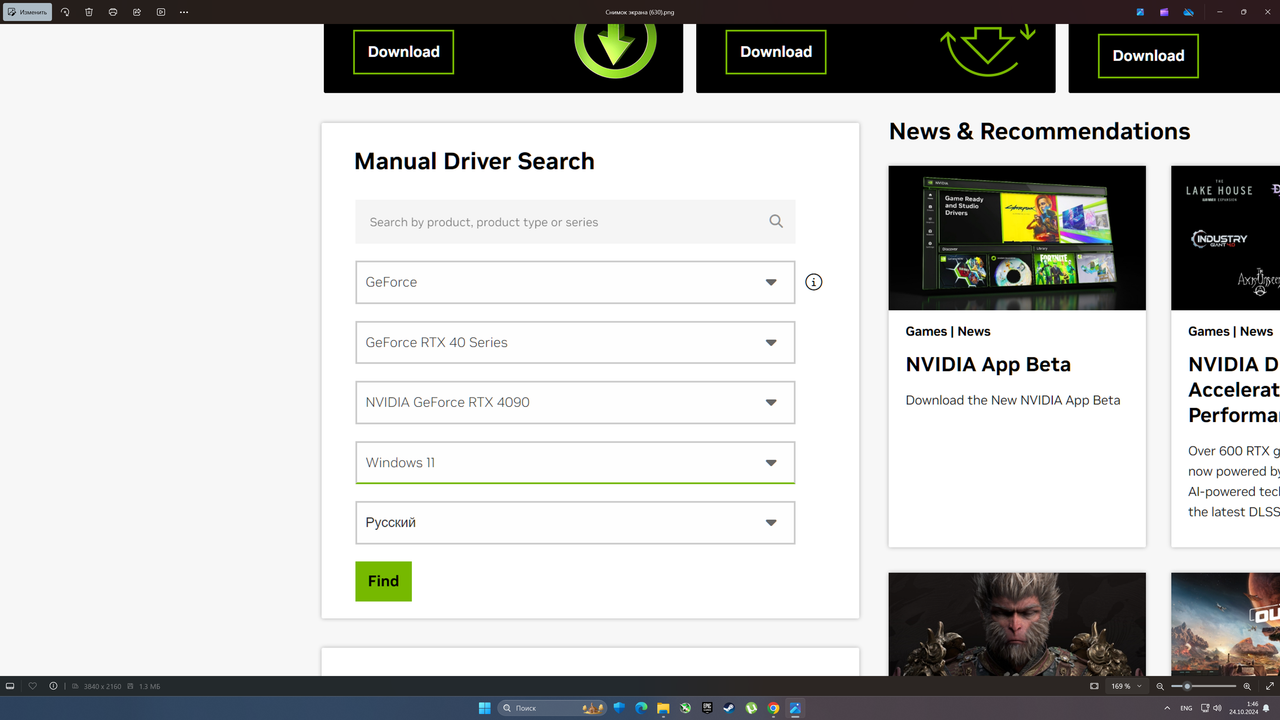Screen dimensions: 1280x720
Task: Click 'Download the New NVIDIA App Beta' text
Action: click(x=1013, y=400)
